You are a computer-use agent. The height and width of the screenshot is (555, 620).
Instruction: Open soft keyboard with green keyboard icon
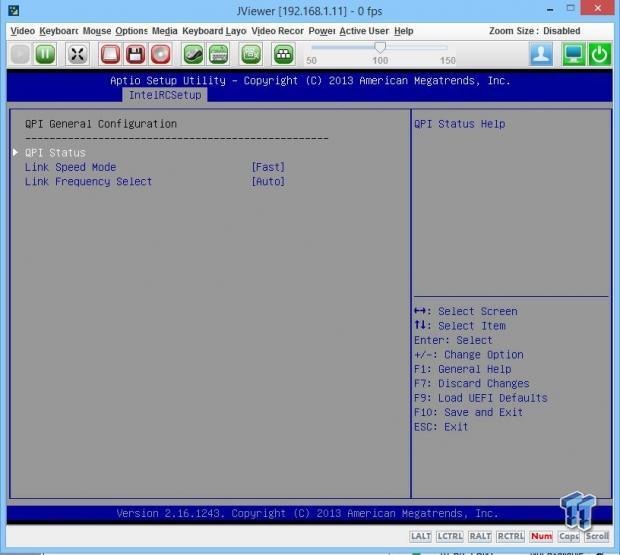[218, 54]
